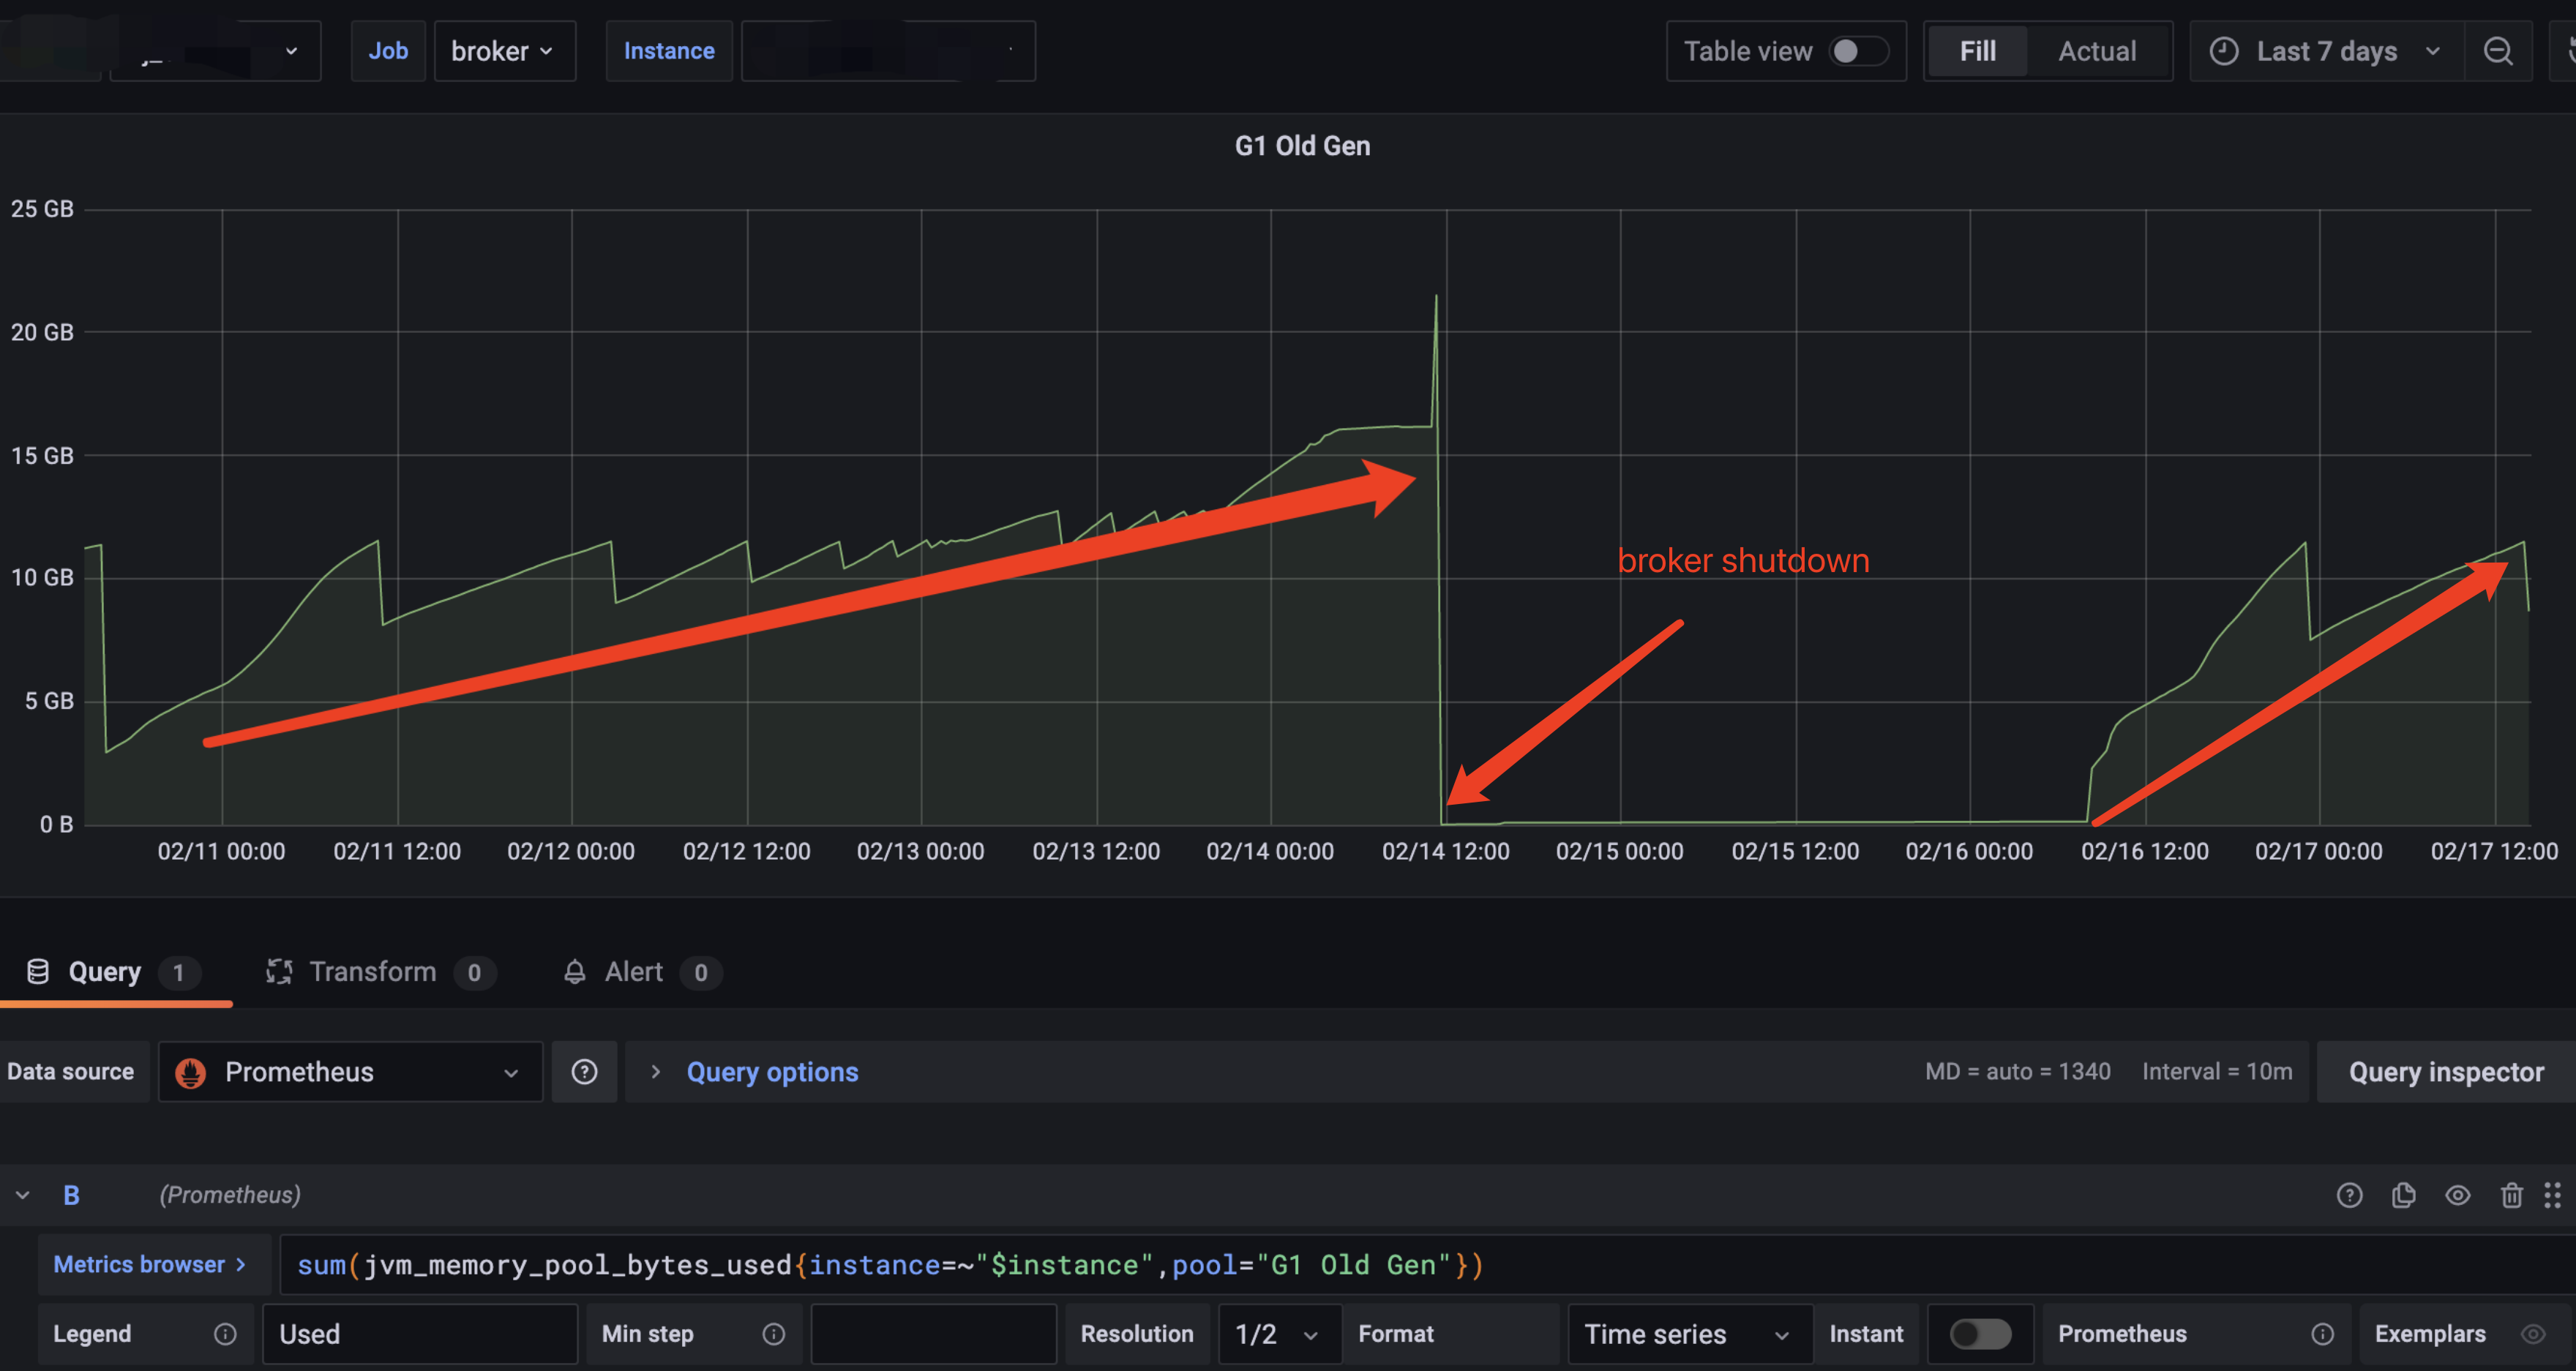Open the data source help icon
The height and width of the screenshot is (1371, 2576).
(584, 1072)
